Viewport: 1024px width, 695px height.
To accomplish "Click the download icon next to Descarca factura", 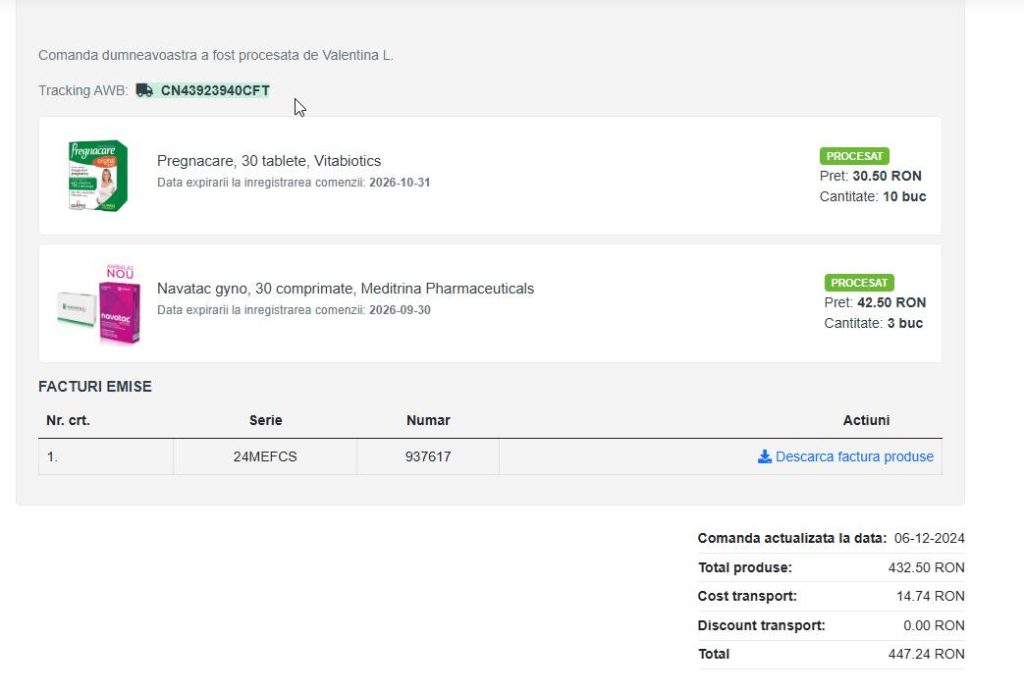I will tap(764, 457).
